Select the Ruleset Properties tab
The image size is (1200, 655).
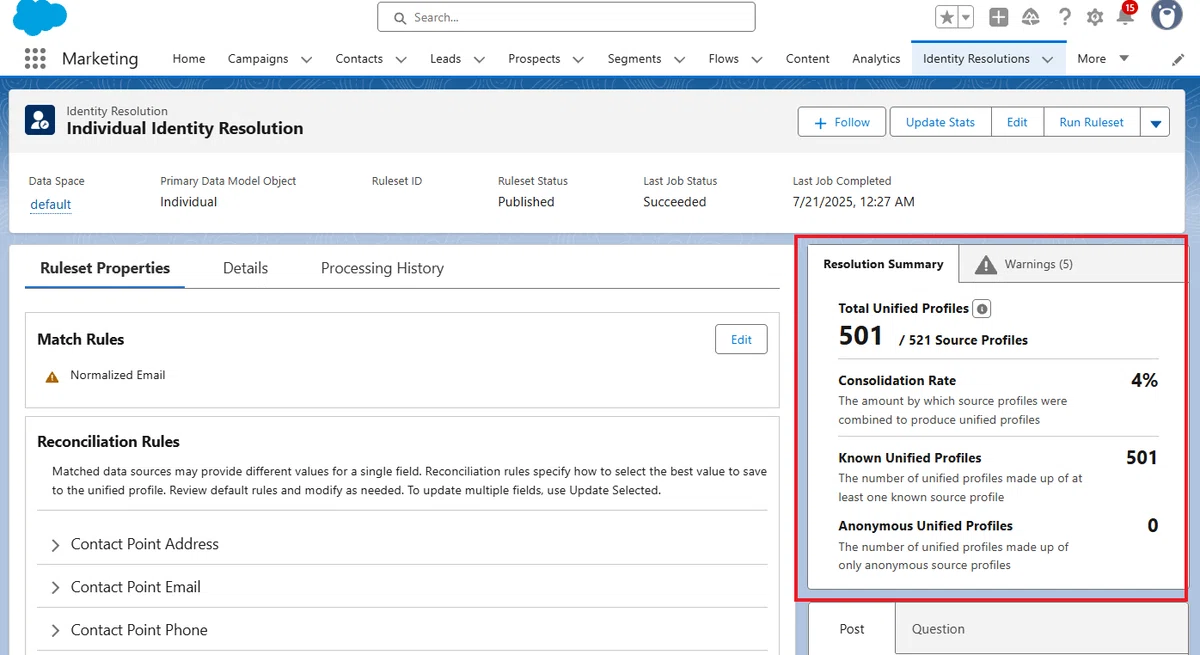point(105,268)
